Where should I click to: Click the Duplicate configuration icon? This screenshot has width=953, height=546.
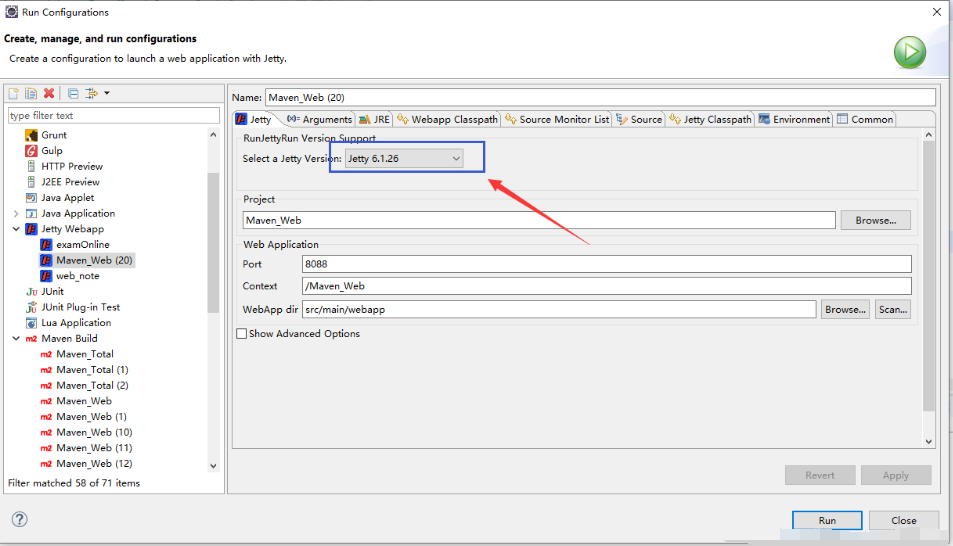(31, 93)
